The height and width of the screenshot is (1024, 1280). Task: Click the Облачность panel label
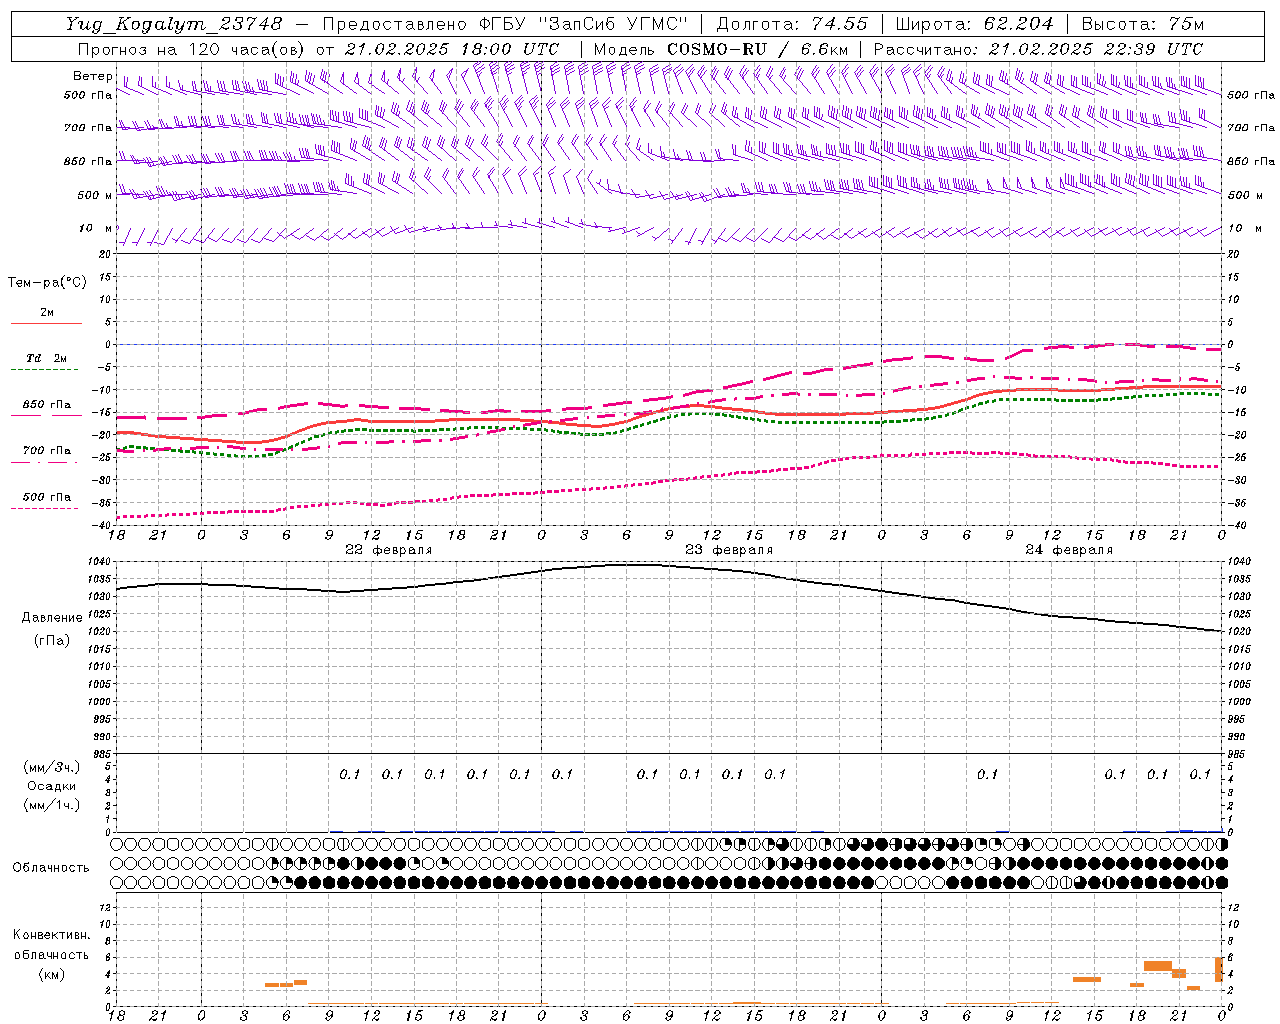click(51, 867)
